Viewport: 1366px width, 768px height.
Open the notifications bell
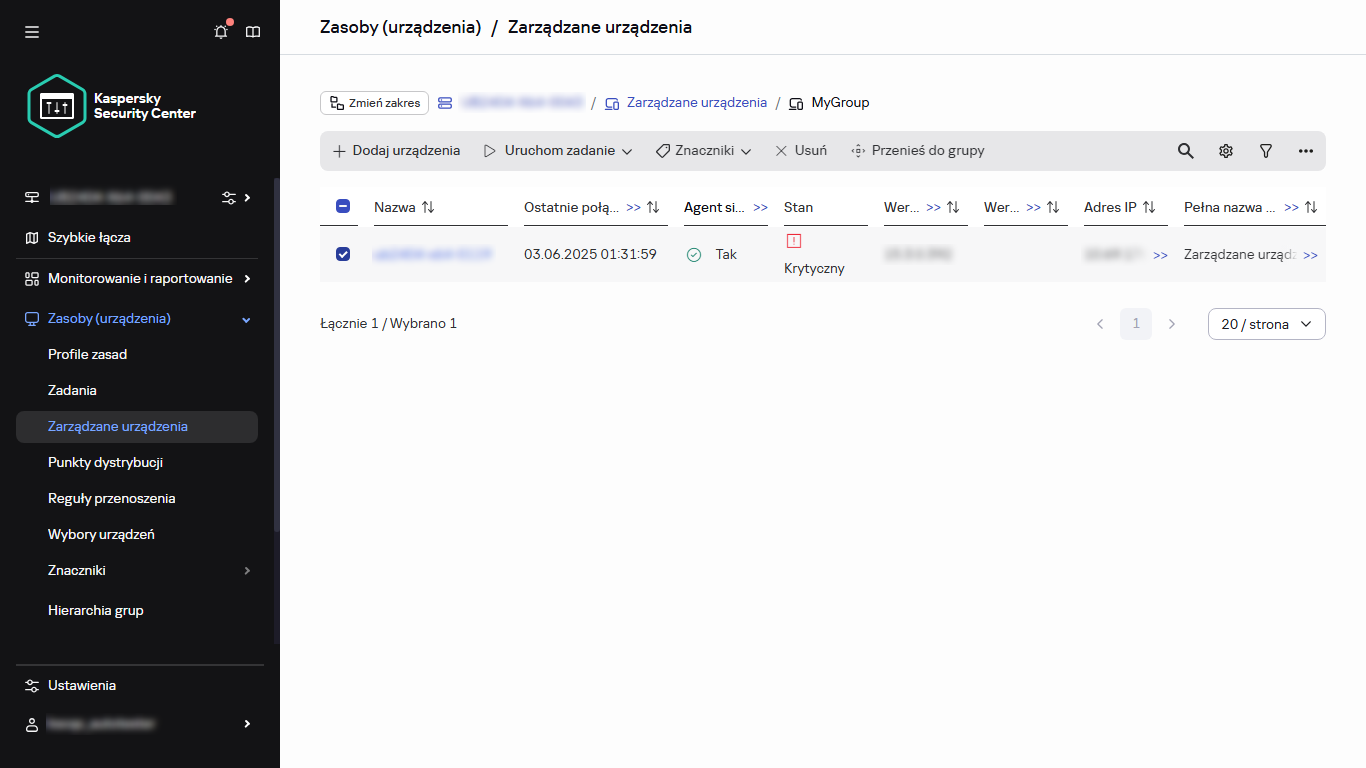tap(220, 31)
